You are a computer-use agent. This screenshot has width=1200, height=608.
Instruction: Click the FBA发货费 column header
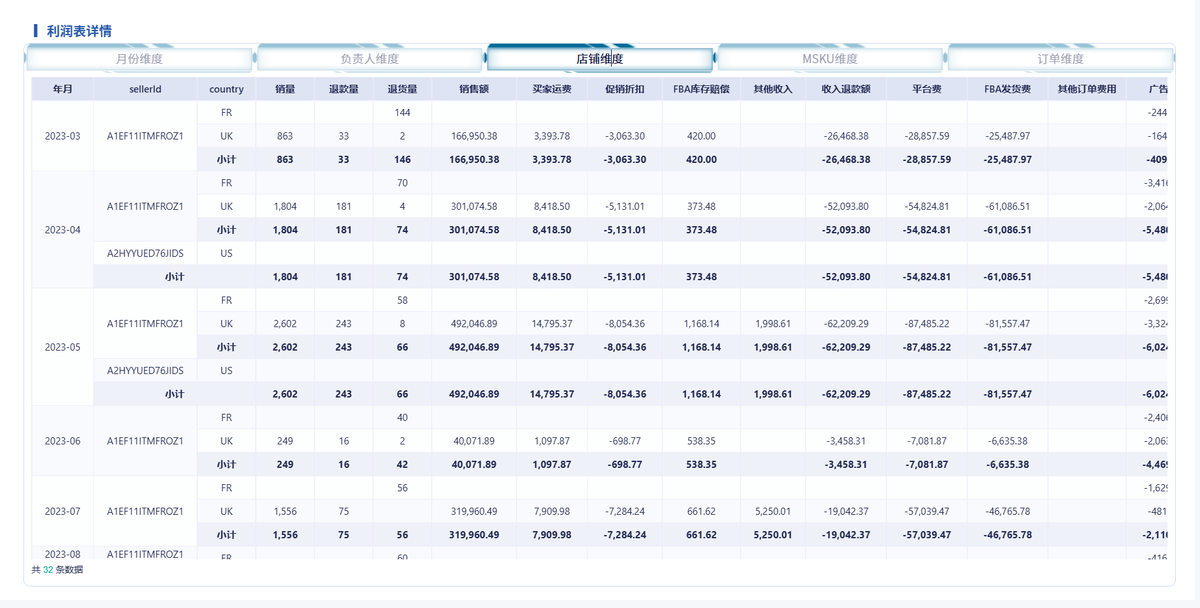point(1007,89)
